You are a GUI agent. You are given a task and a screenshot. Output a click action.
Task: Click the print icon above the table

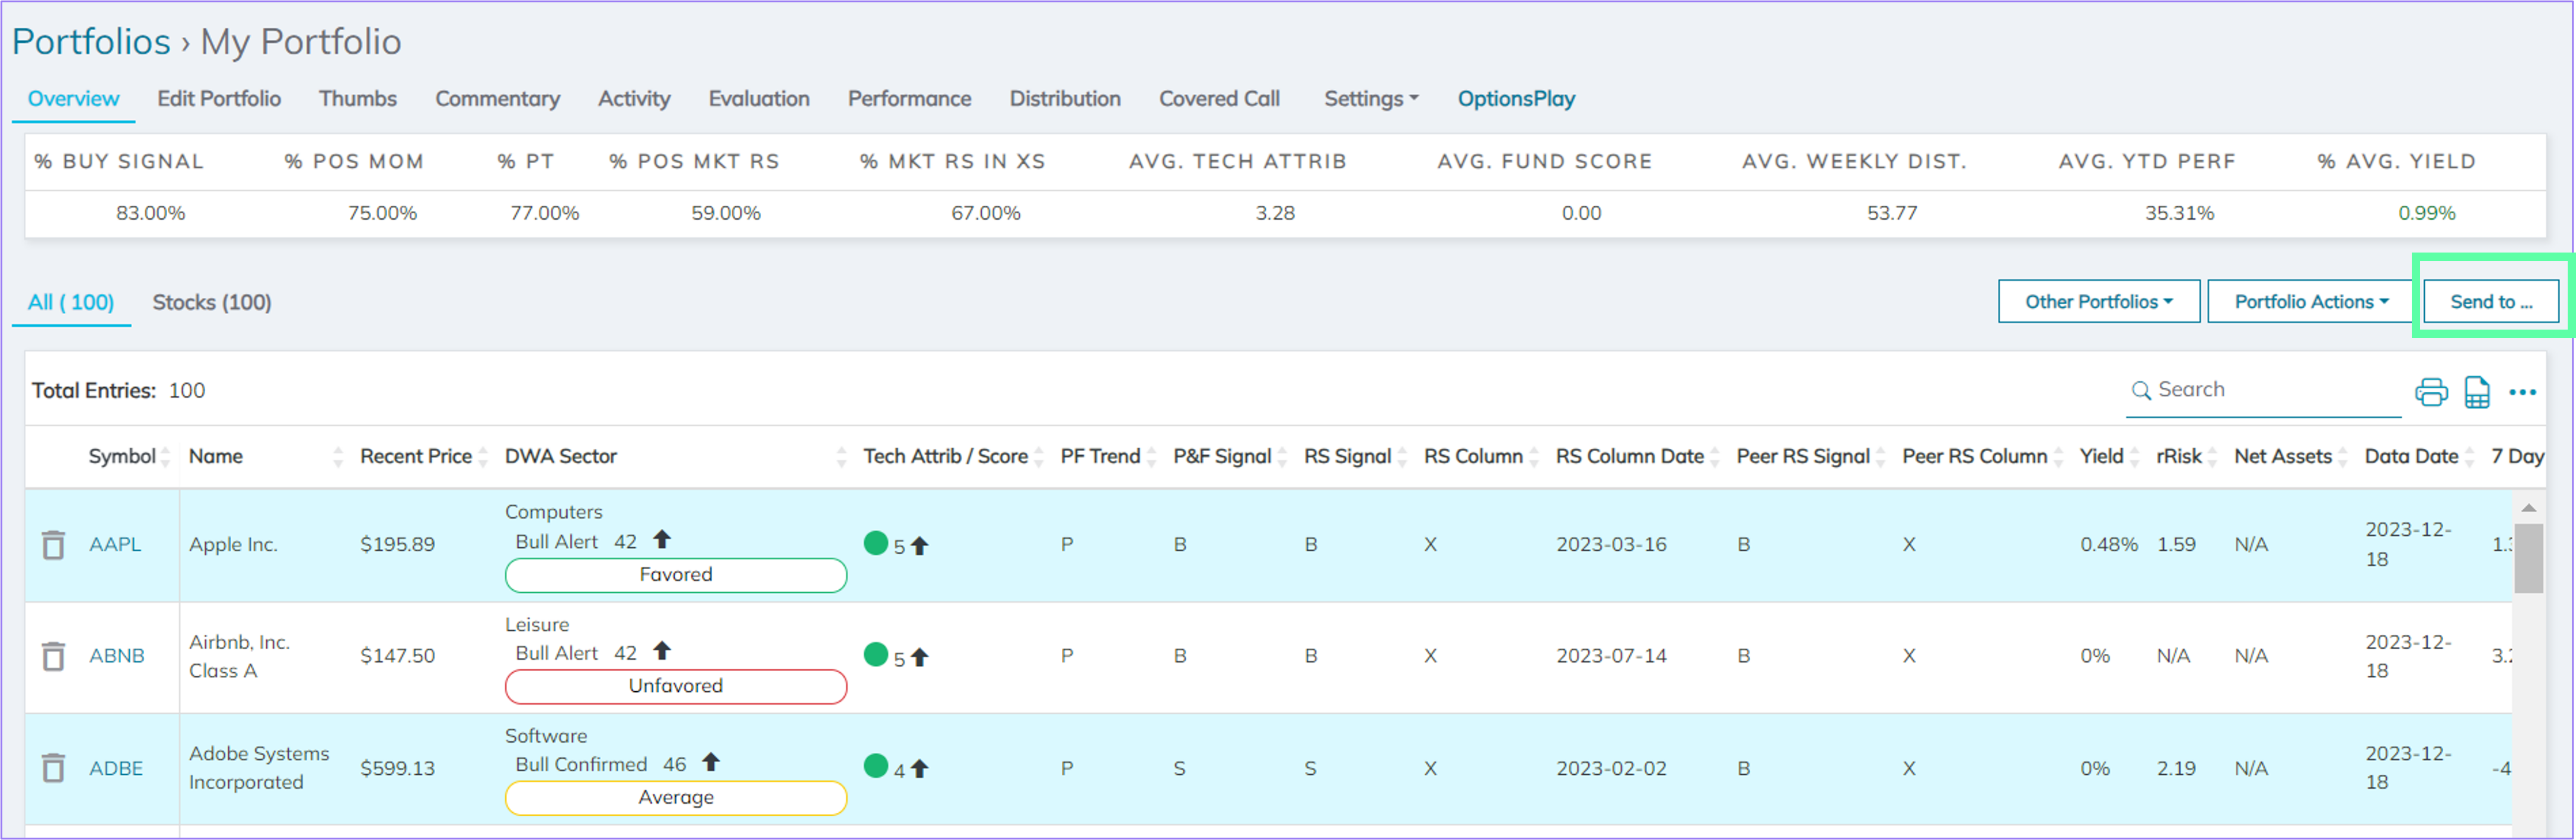click(x=2430, y=392)
